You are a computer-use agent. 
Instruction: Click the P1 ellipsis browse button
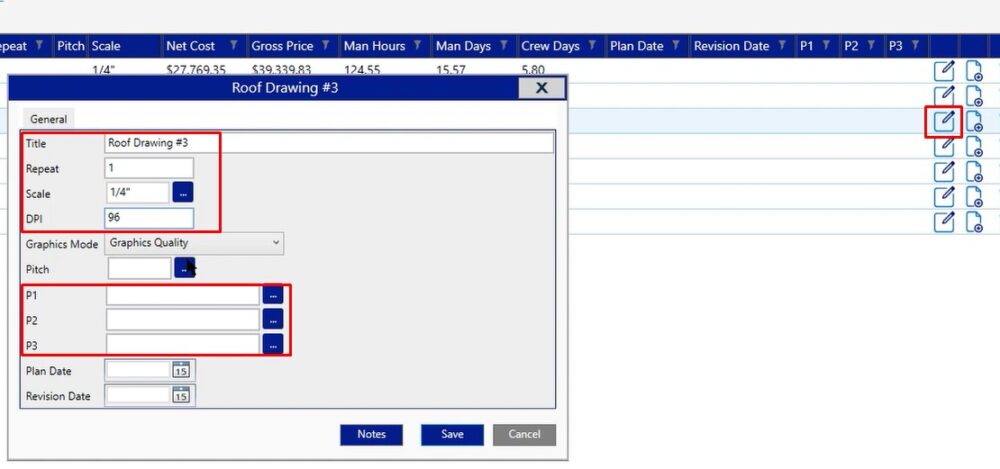coord(273,295)
